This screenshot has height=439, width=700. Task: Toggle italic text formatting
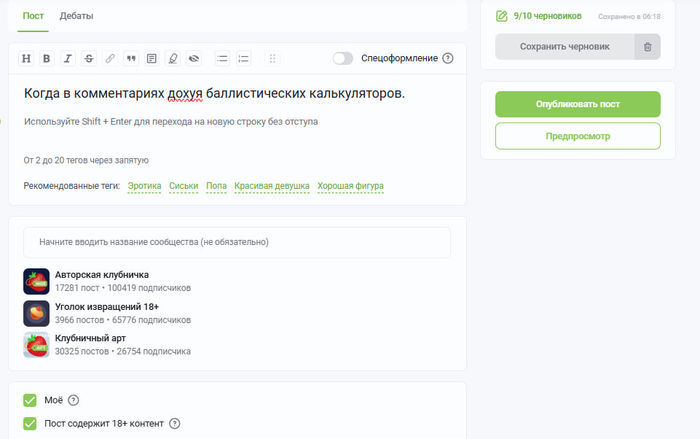68,58
